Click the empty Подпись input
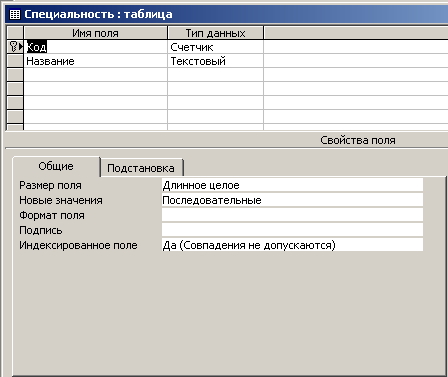 292,230
